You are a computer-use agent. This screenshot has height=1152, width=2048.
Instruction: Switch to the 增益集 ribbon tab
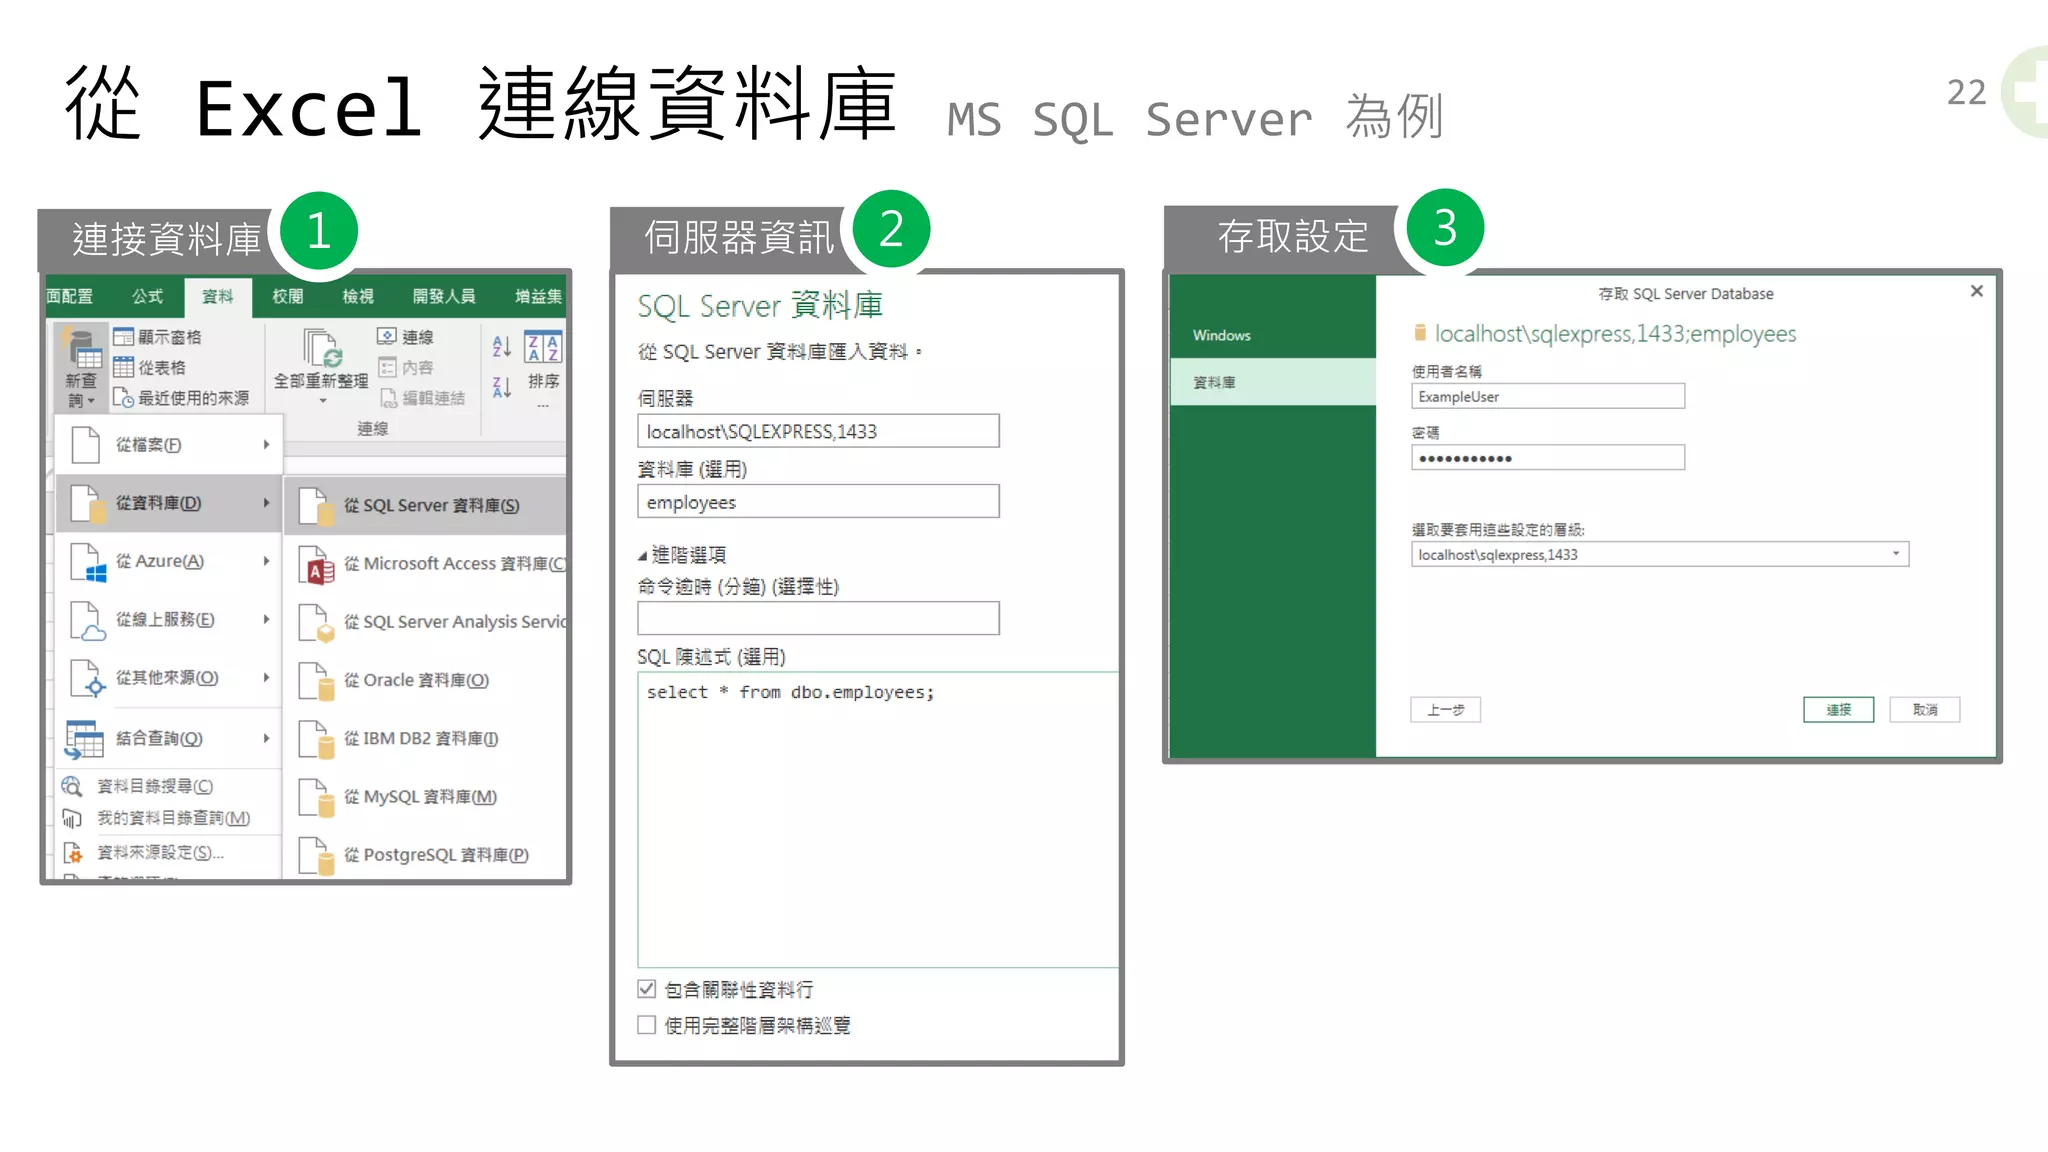[x=538, y=296]
